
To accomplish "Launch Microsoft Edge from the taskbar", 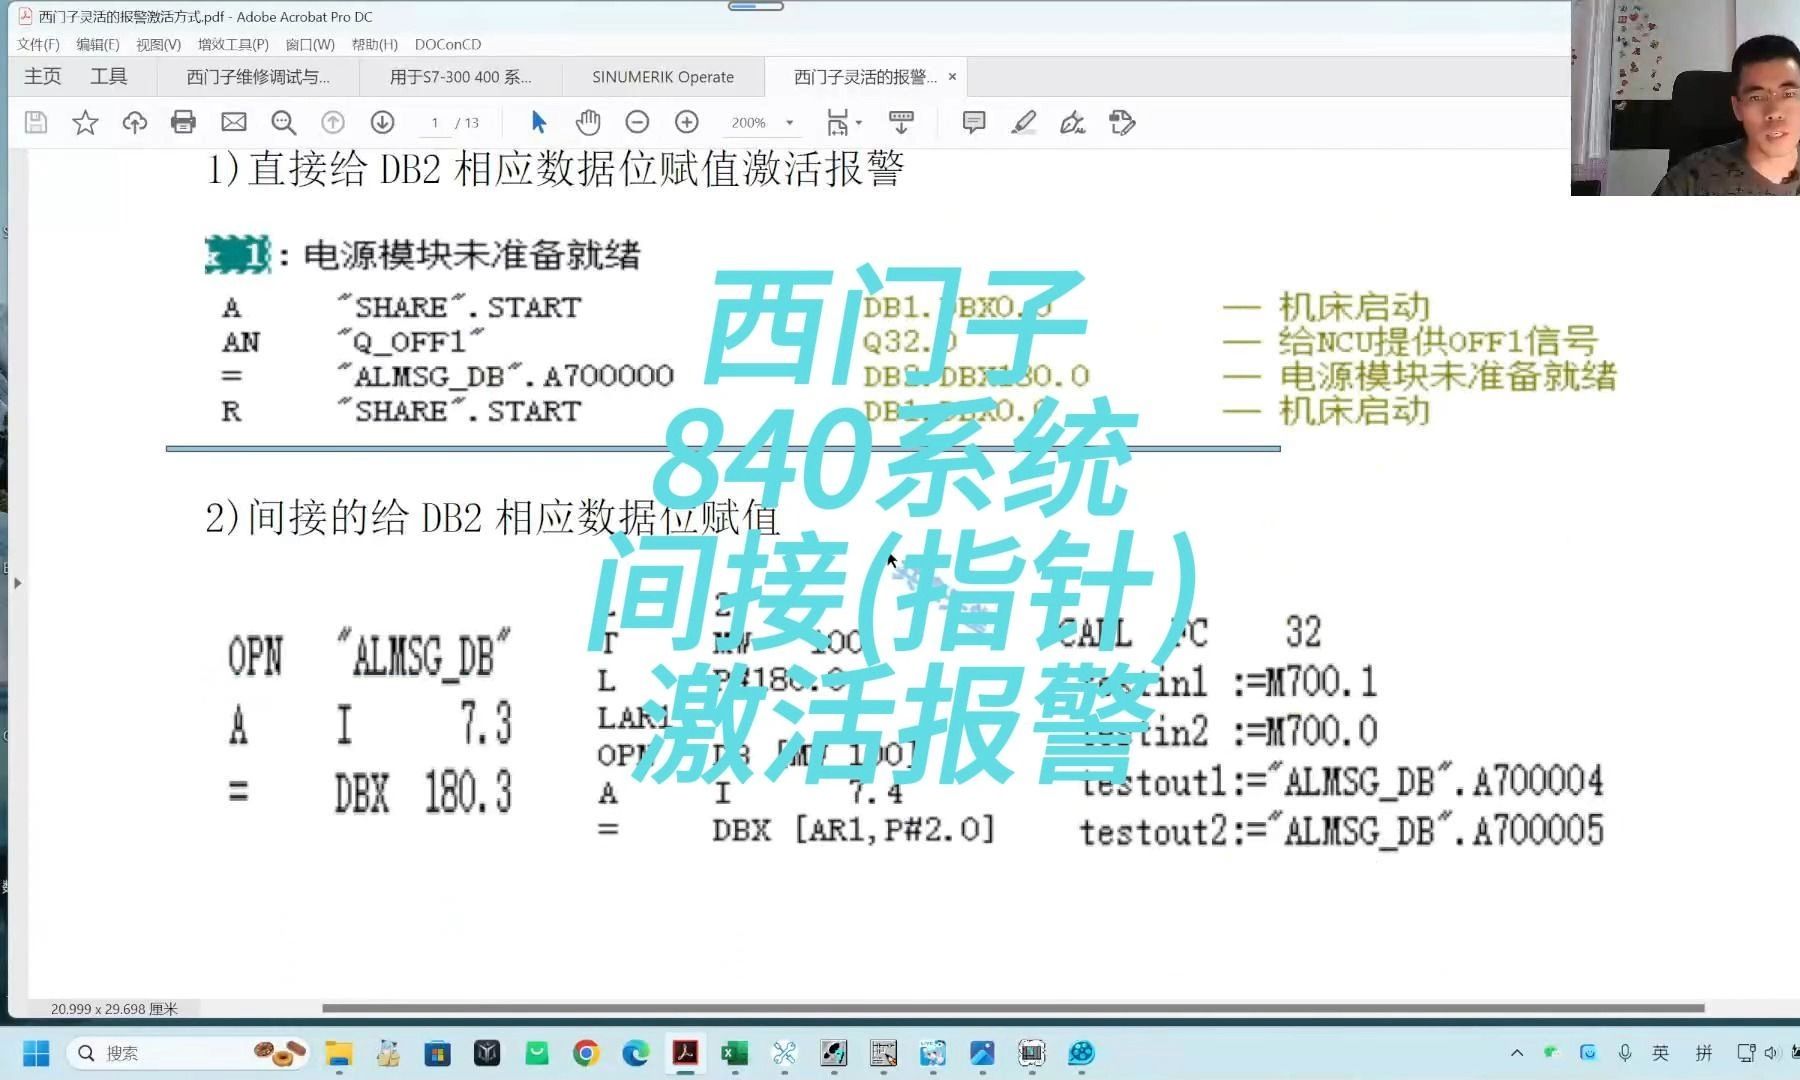I will 635,1053.
